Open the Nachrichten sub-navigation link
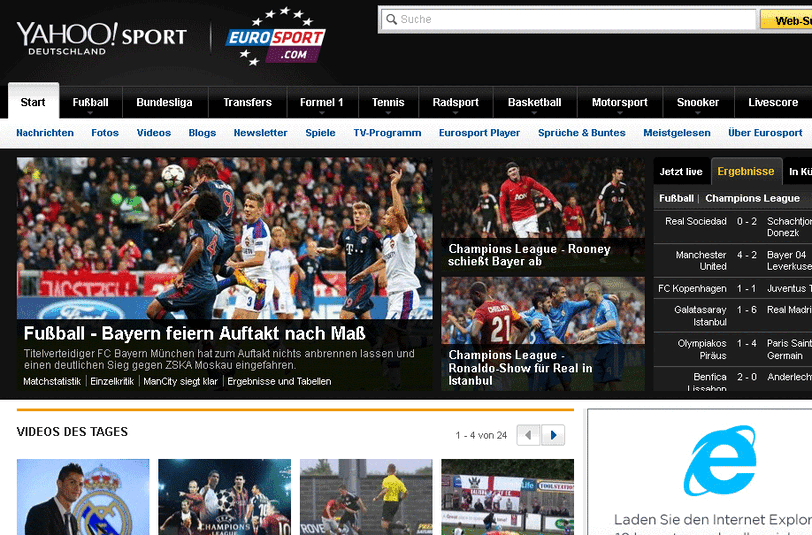The width and height of the screenshot is (812, 535). point(45,133)
